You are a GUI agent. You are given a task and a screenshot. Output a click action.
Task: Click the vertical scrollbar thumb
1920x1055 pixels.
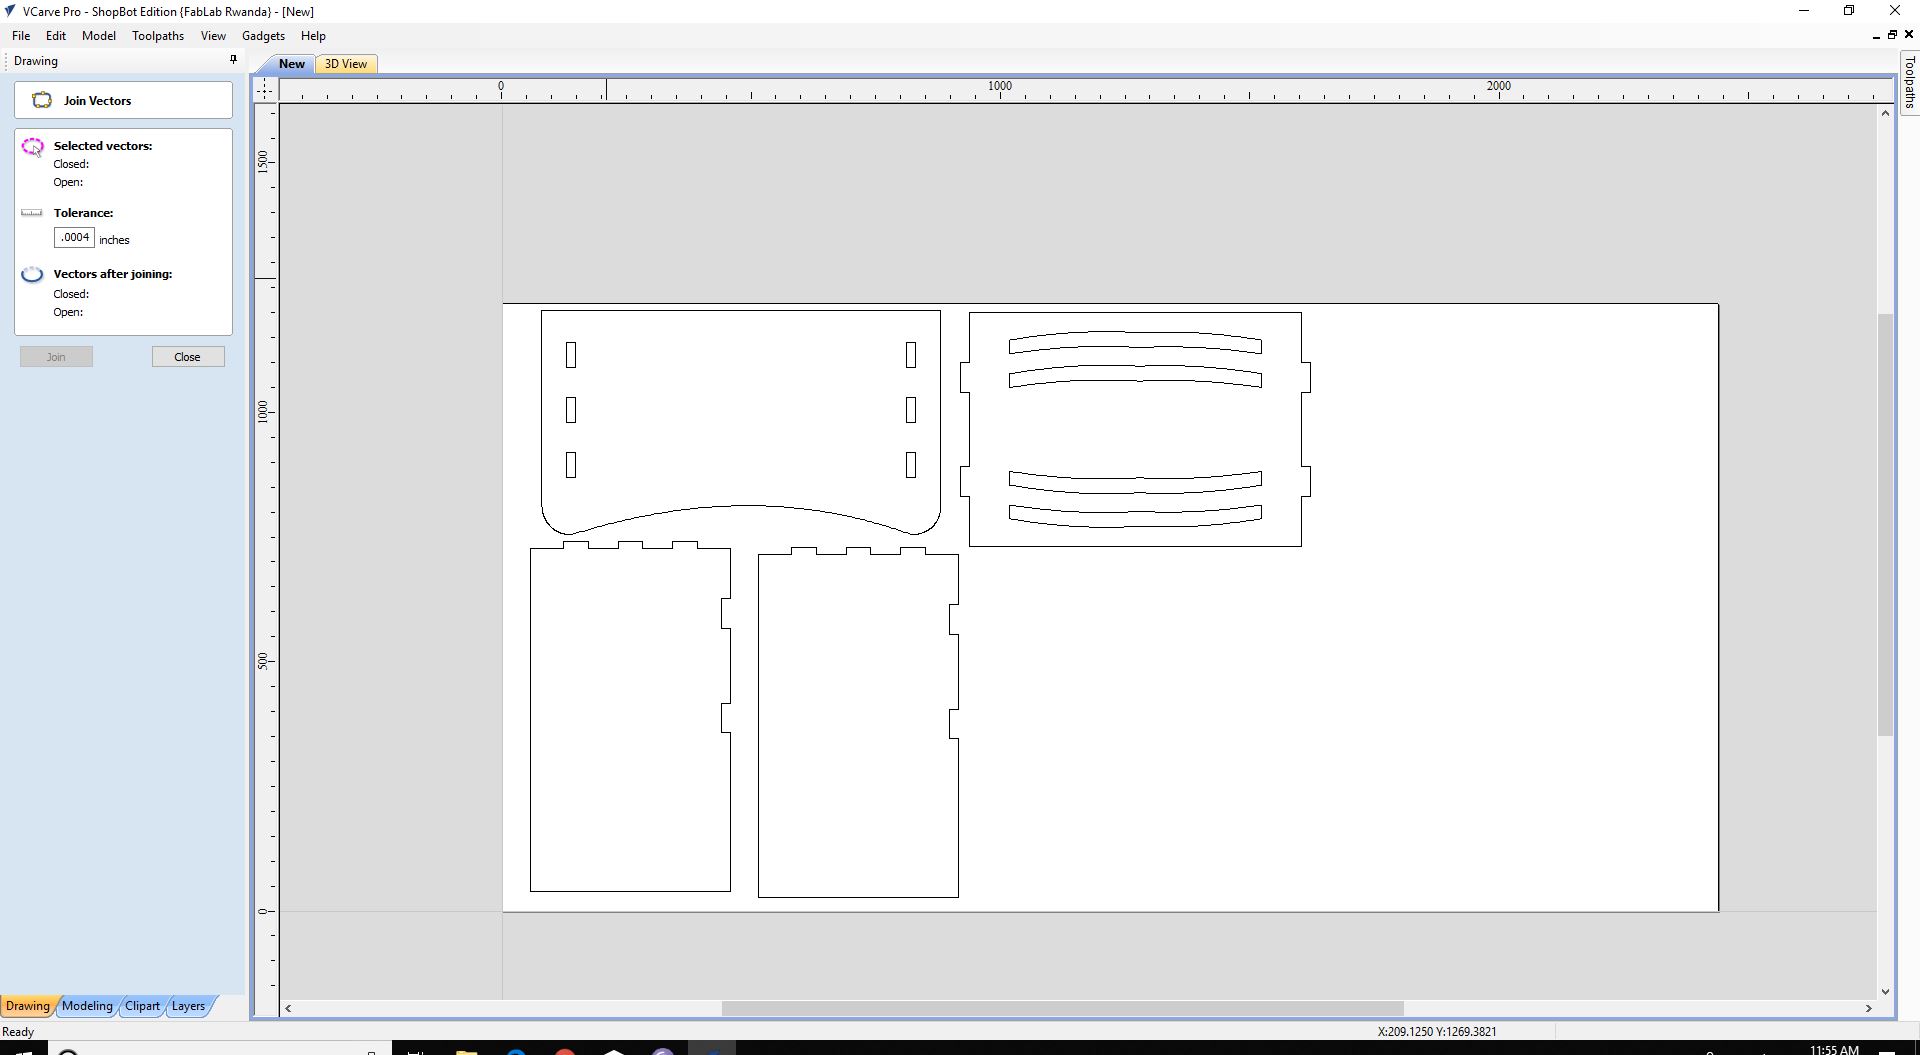tap(1885, 525)
